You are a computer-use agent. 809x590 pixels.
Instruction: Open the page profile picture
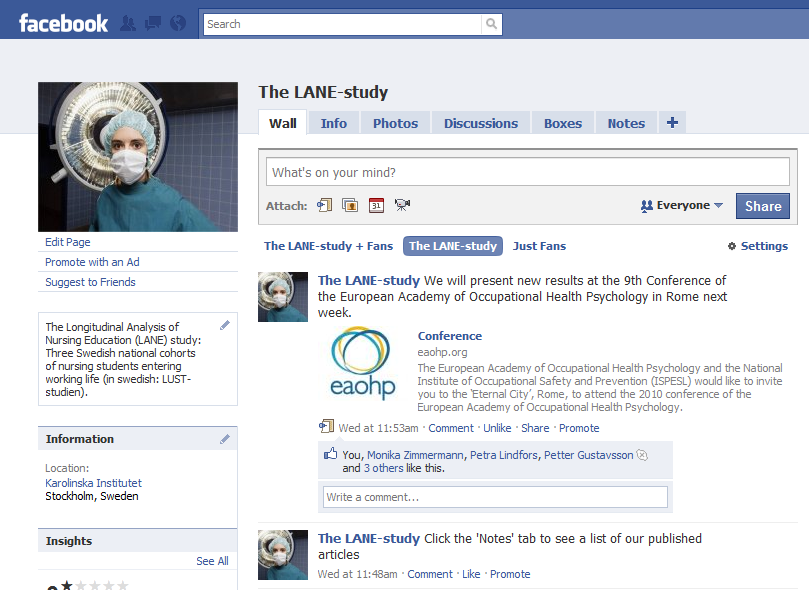pyautogui.click(x=138, y=157)
